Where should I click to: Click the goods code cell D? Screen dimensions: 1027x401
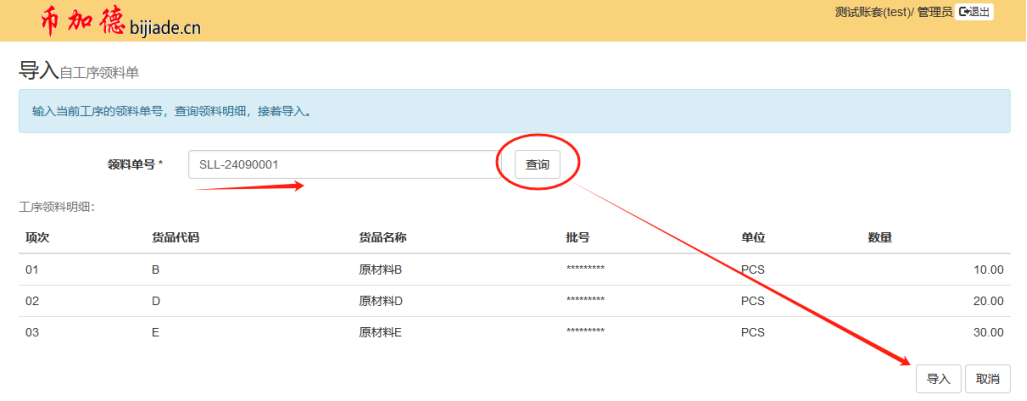(x=155, y=301)
